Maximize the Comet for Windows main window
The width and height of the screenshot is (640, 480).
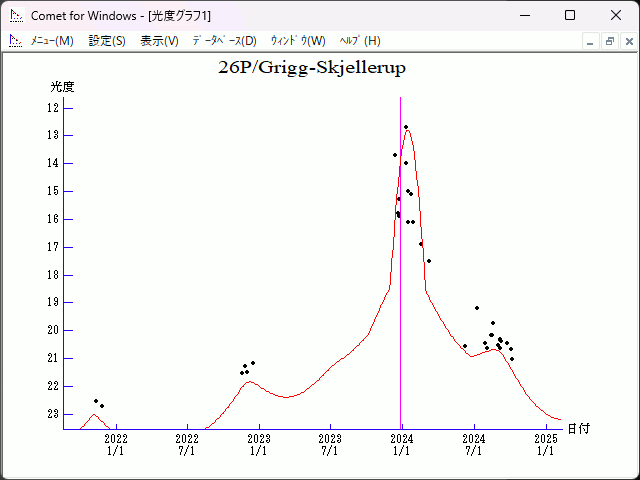(x=570, y=16)
